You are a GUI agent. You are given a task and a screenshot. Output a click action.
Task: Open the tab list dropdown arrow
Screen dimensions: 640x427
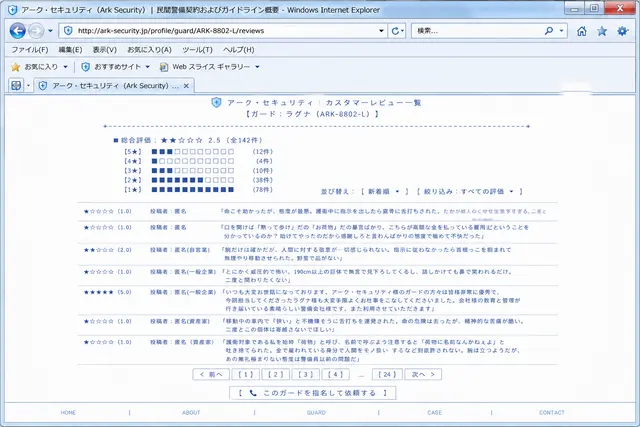(28, 86)
